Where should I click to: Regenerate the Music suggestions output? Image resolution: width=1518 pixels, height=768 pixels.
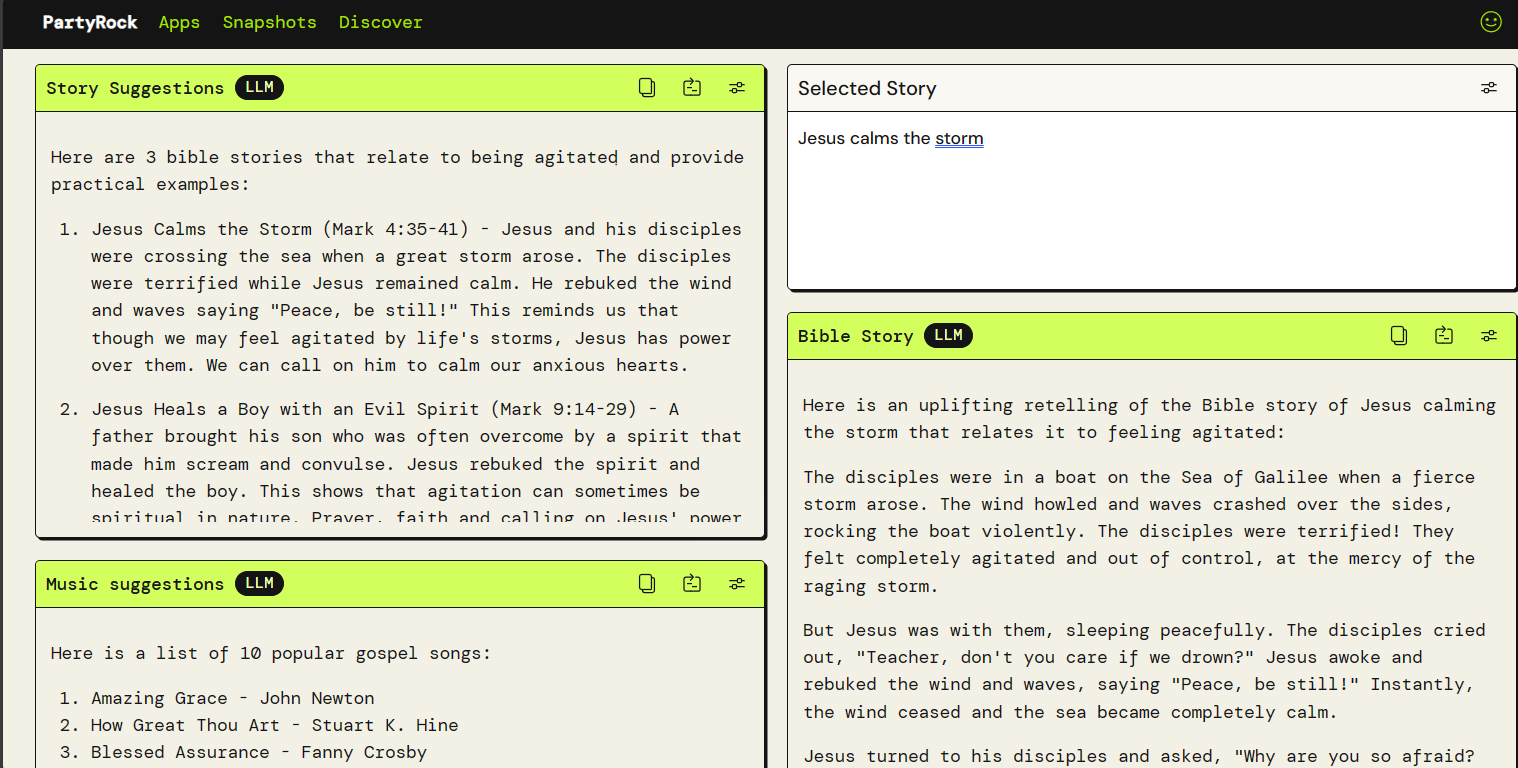point(691,583)
